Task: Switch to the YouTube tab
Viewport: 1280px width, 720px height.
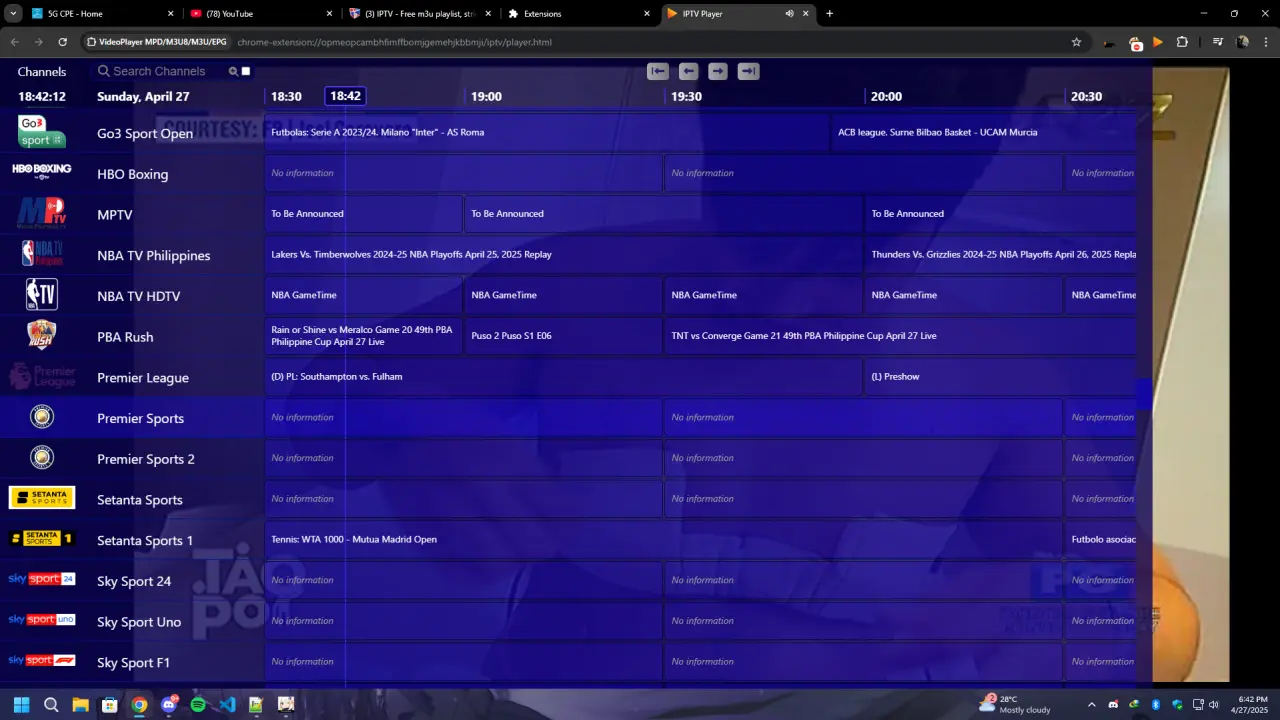Action: [x=262, y=14]
